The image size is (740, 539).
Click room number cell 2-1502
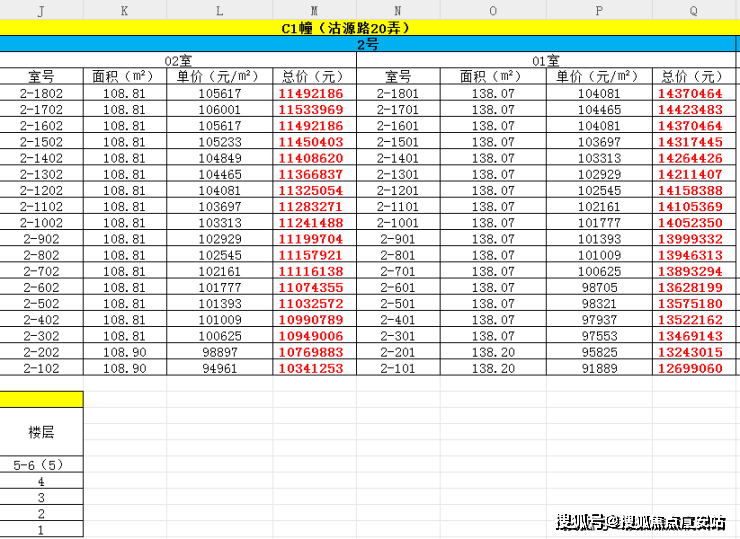pyautogui.click(x=42, y=142)
